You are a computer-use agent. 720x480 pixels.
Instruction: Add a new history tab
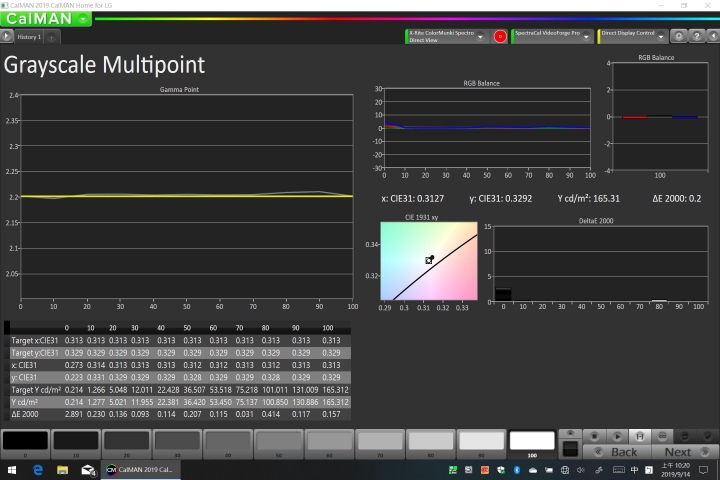coord(52,37)
